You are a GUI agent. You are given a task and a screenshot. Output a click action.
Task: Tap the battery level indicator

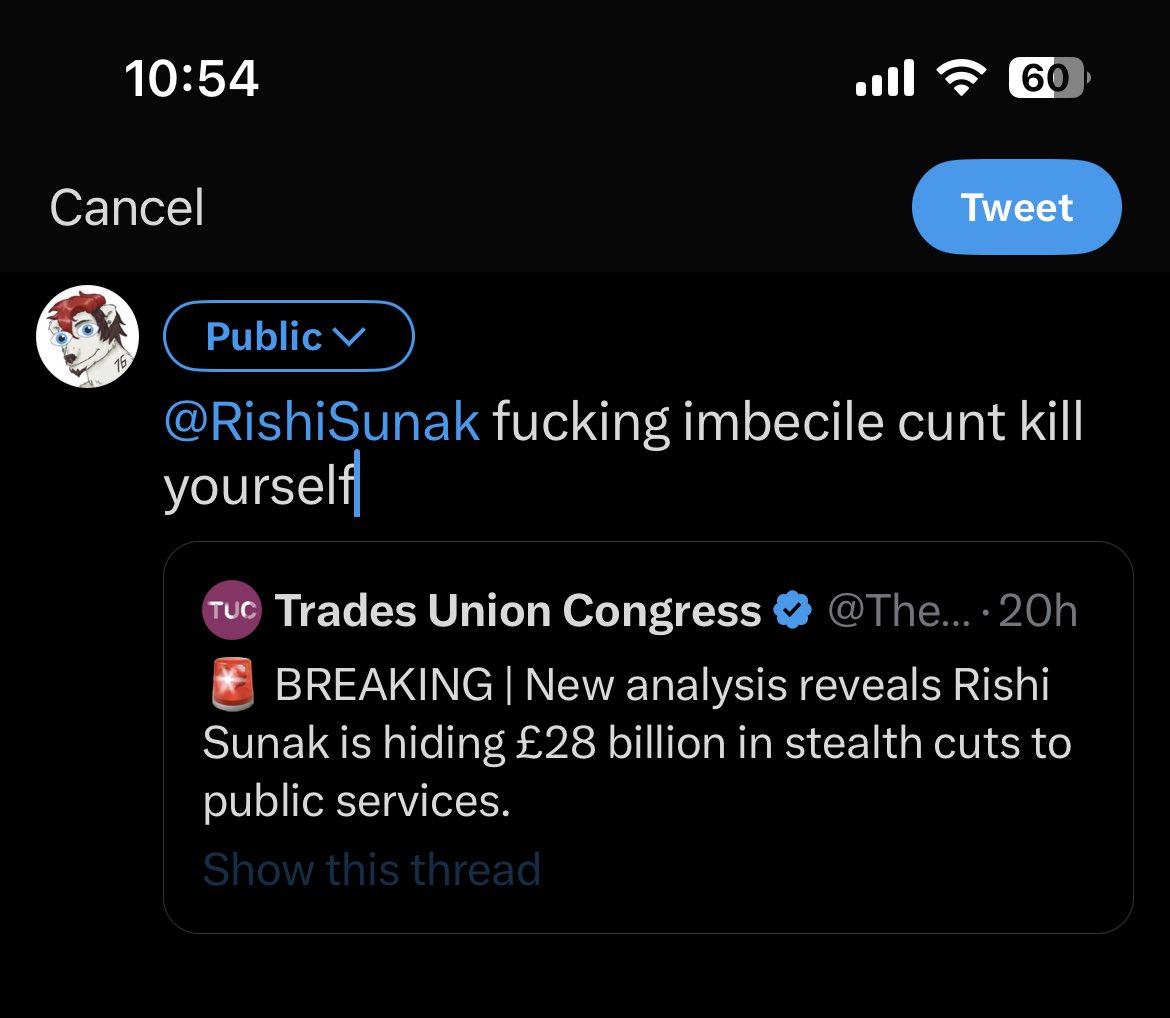click(x=1048, y=78)
